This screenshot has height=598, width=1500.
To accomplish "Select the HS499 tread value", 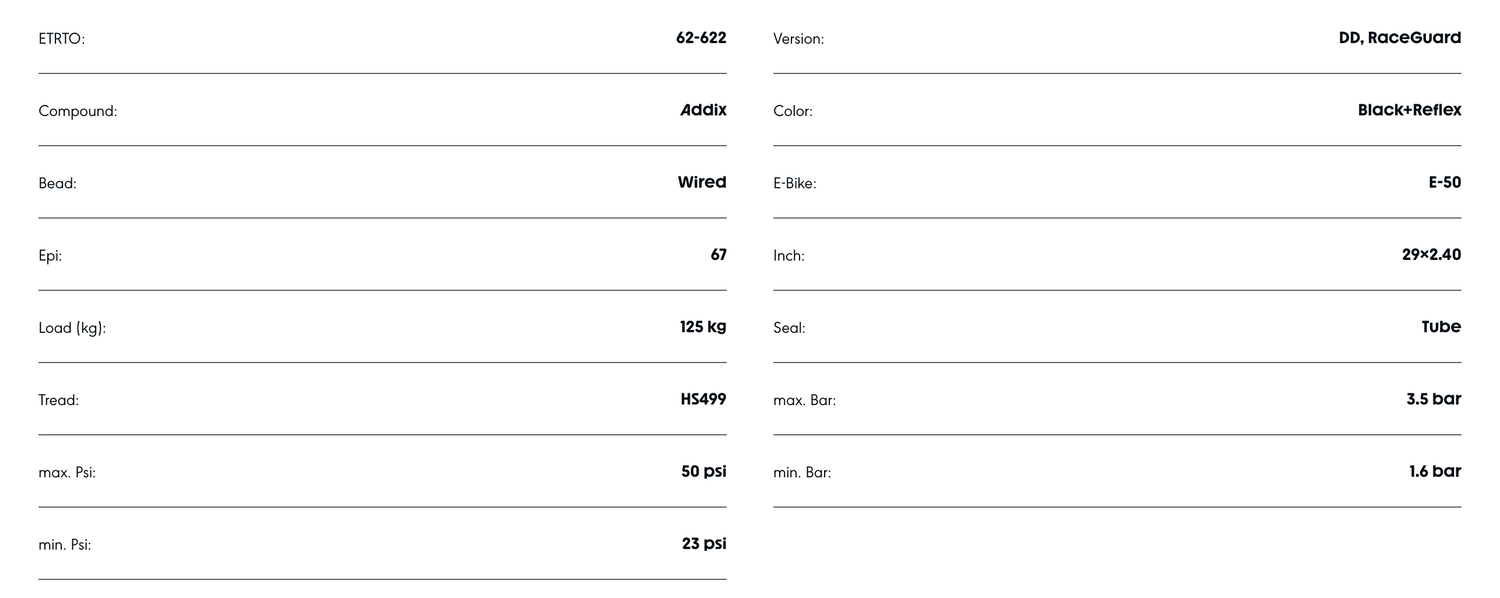I will coord(703,399).
